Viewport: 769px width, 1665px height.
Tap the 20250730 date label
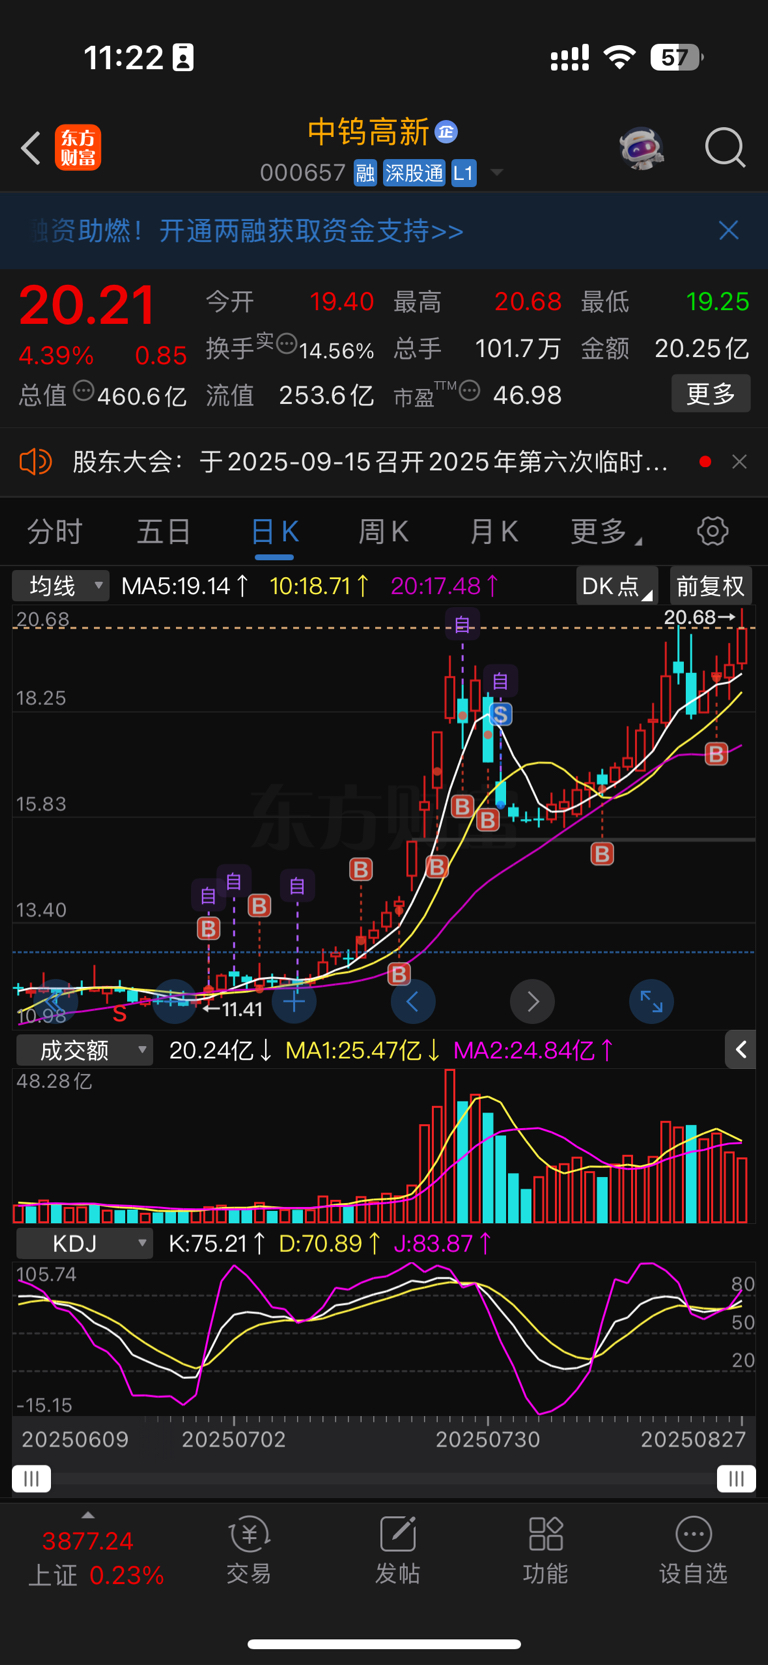pyautogui.click(x=488, y=1439)
